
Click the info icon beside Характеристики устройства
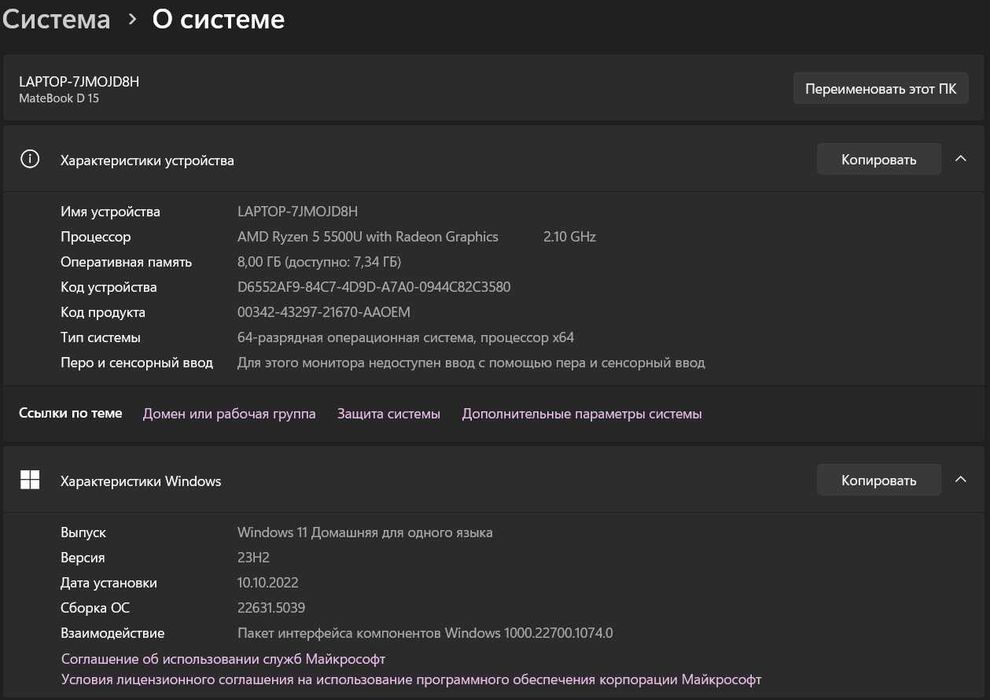[x=30, y=159]
